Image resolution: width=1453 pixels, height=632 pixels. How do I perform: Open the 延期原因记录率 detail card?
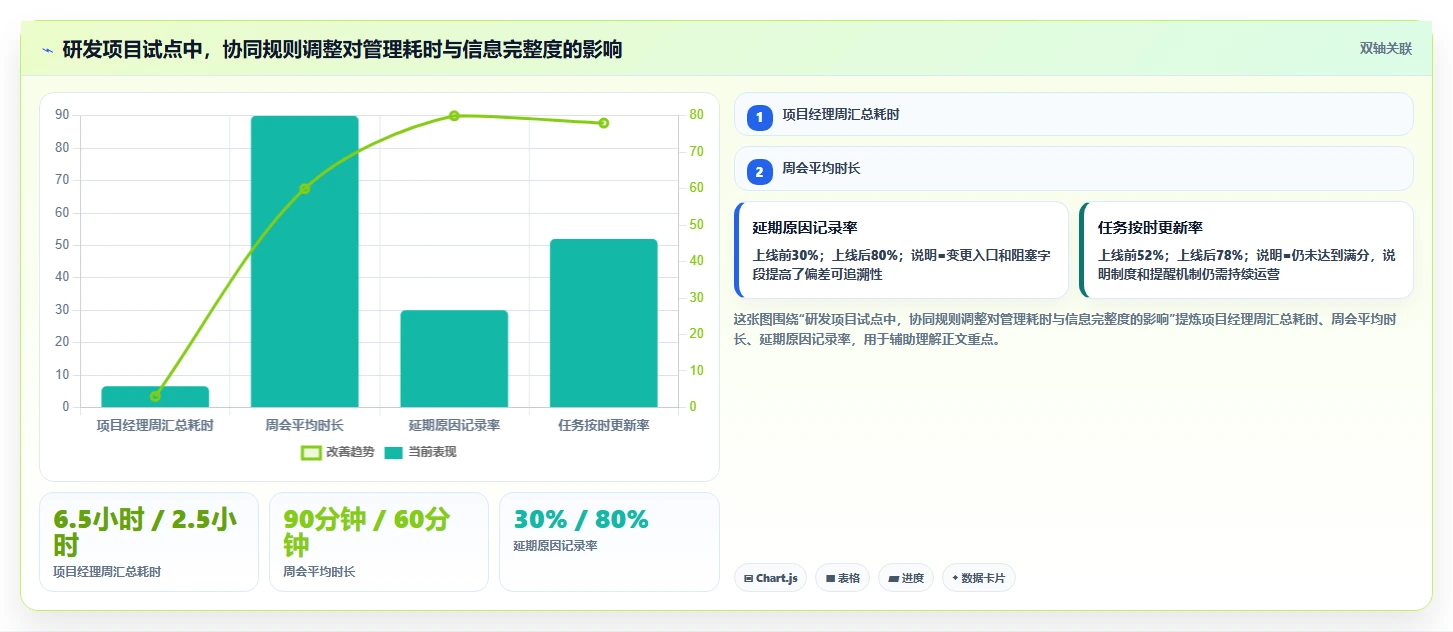click(x=901, y=250)
